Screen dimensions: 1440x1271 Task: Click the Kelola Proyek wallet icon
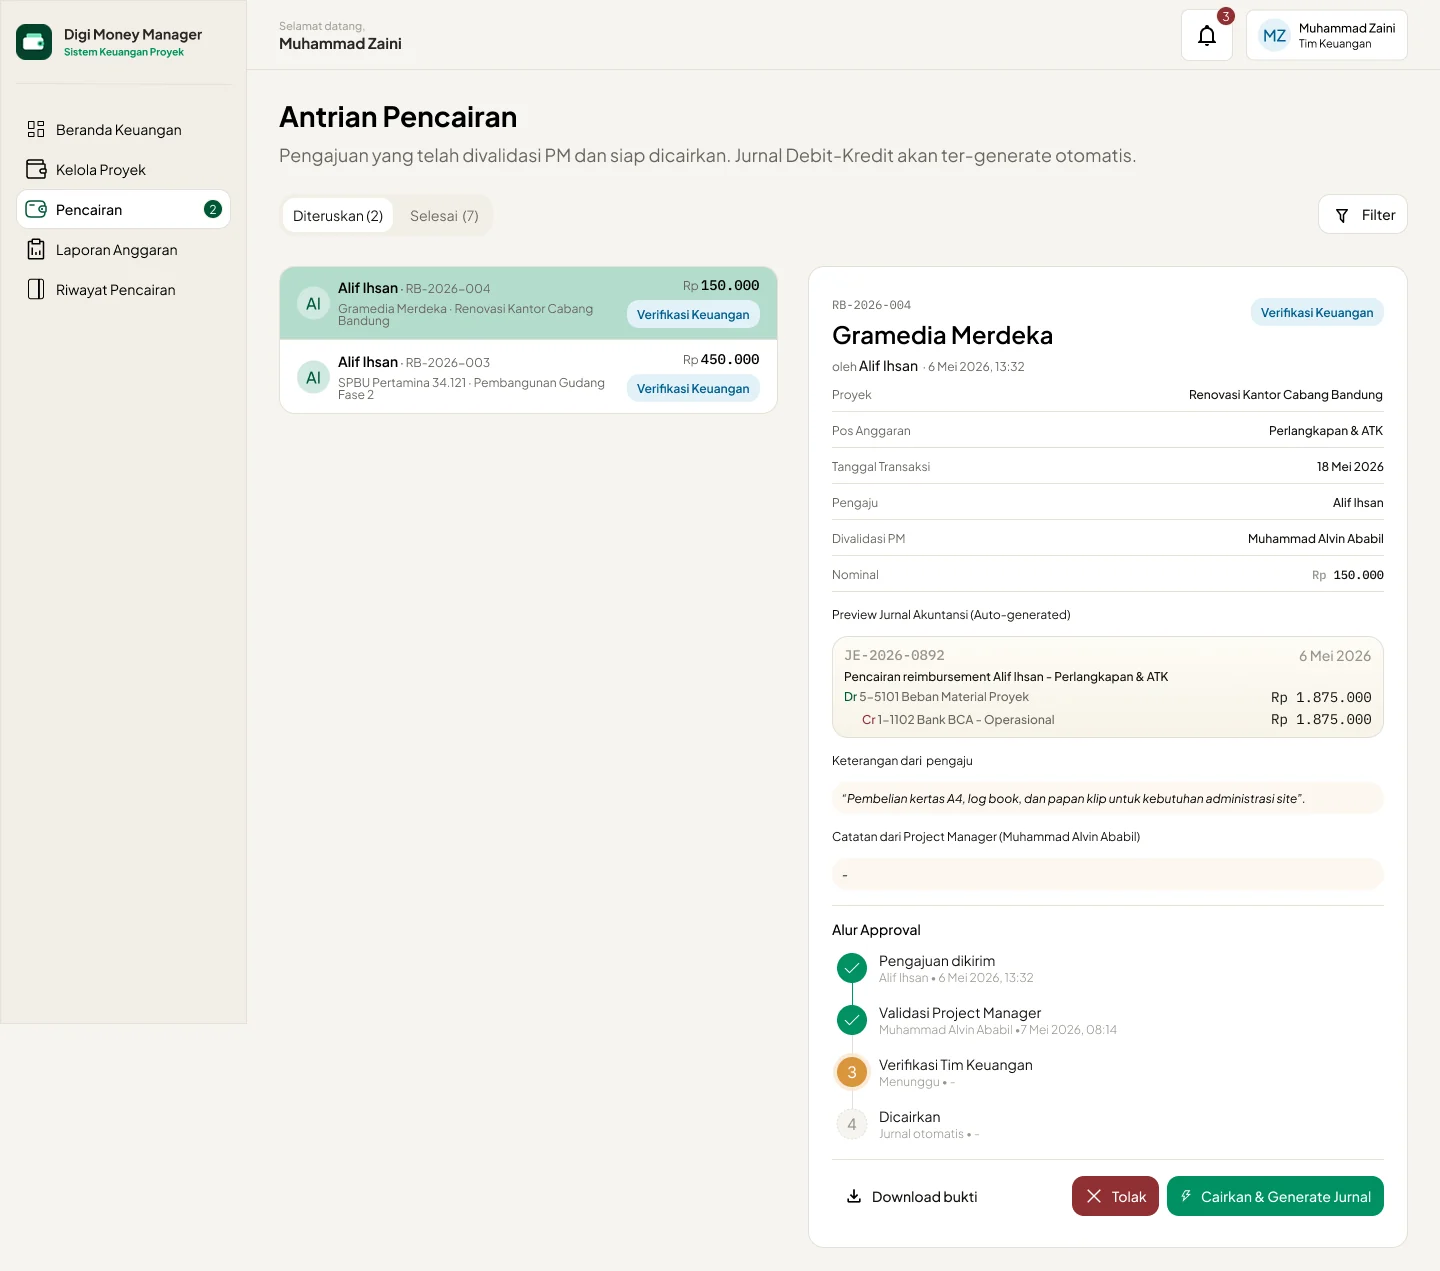(36, 169)
